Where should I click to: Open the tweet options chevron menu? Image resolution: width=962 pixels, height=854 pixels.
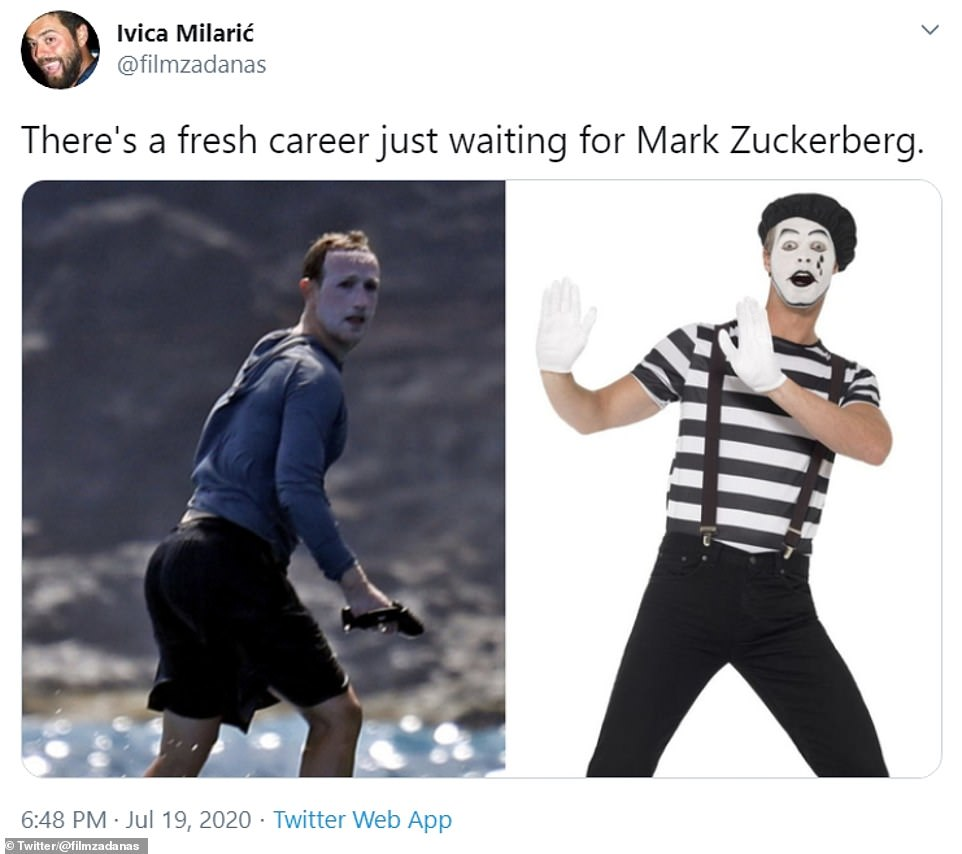coord(930,29)
